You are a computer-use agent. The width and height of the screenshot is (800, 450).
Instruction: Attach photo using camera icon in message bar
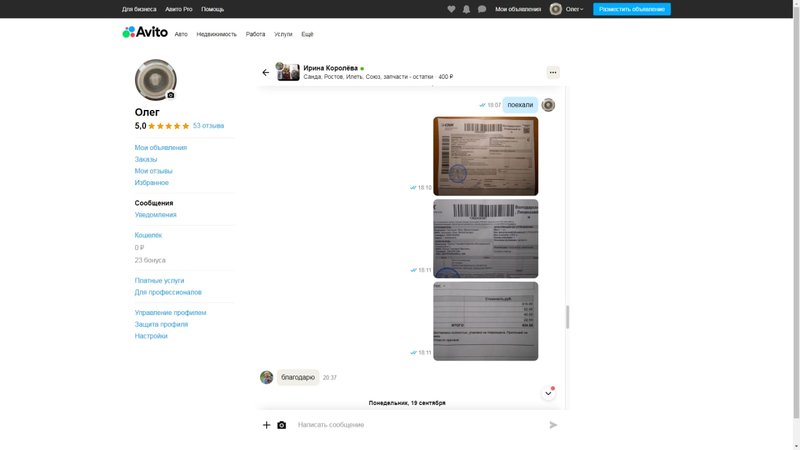coord(282,425)
